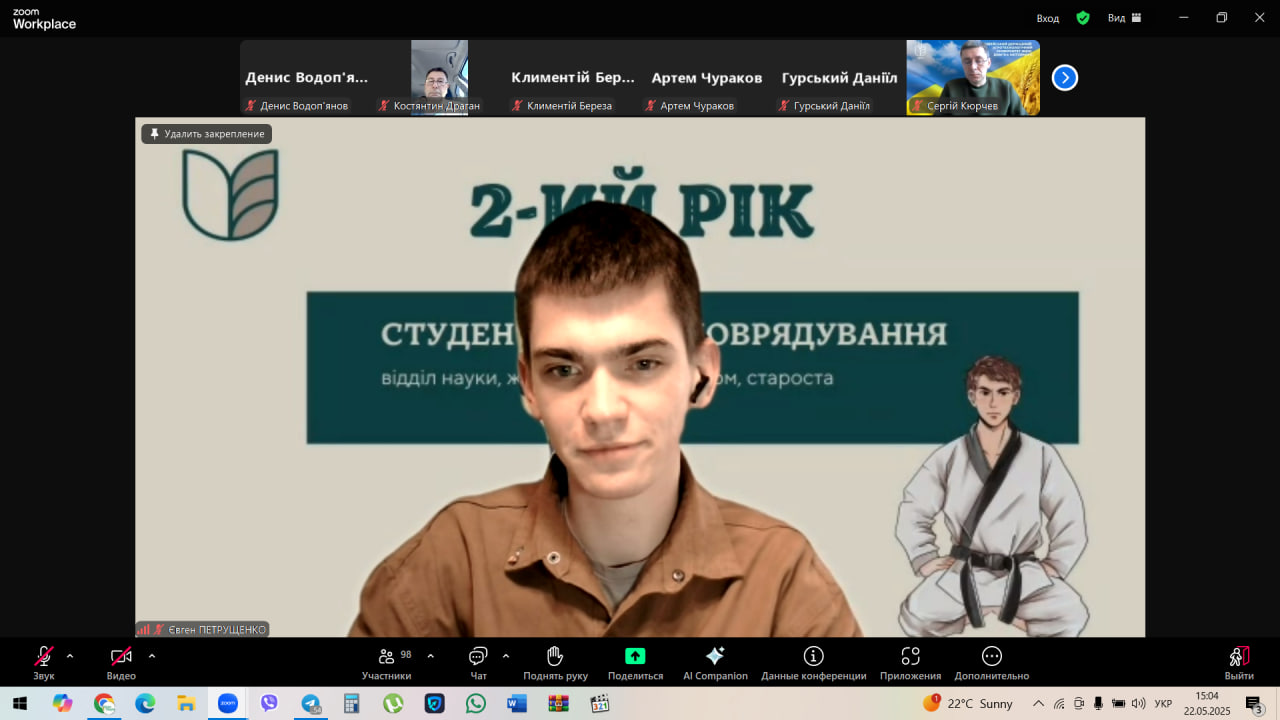Open Microsoft Word from the taskbar
1280x720 pixels.
click(x=517, y=703)
